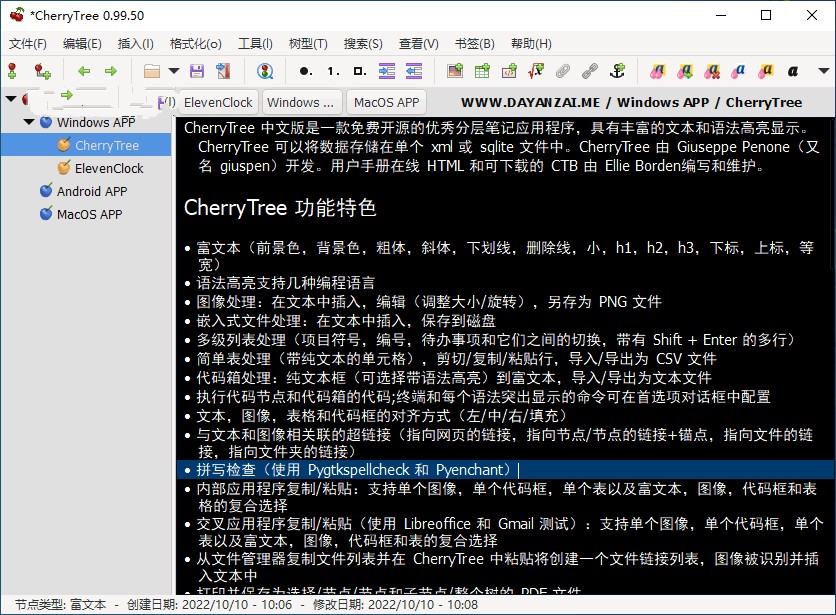Go forward to next visited node
Screen dimensions: 836x615
110,70
